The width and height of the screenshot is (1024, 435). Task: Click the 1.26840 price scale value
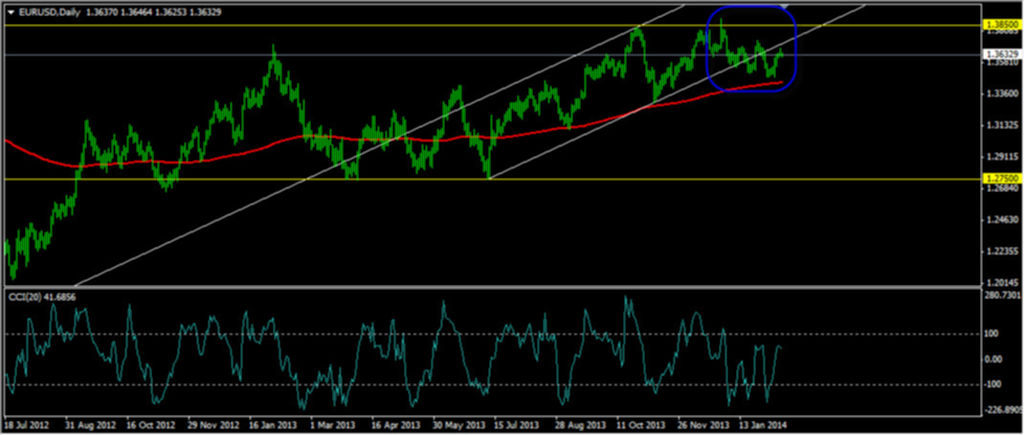(x=1001, y=189)
